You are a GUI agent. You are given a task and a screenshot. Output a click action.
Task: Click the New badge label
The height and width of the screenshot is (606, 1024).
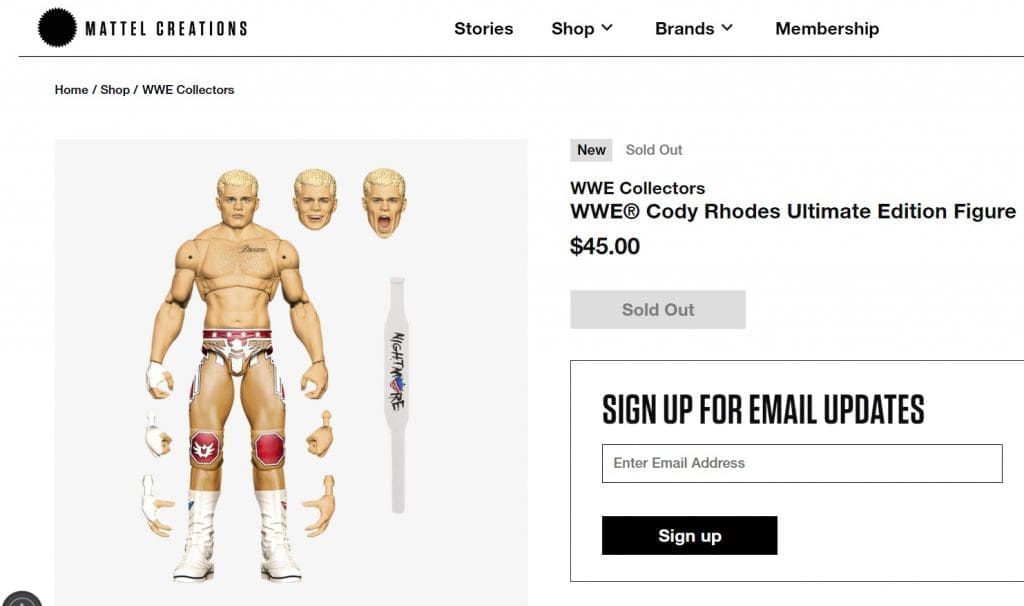591,150
